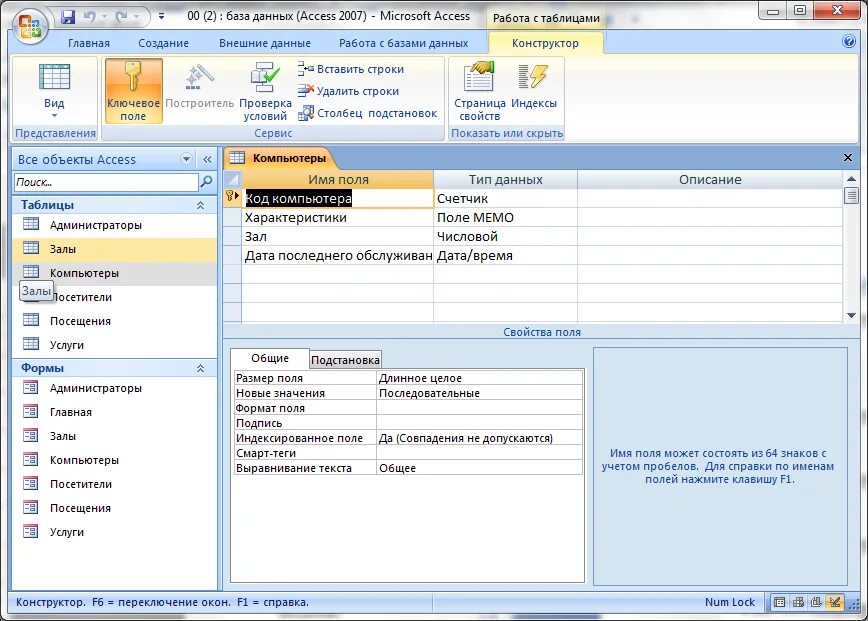Click the field grid scrollbar down arrow
The height and width of the screenshot is (621, 868).
pos(851,315)
